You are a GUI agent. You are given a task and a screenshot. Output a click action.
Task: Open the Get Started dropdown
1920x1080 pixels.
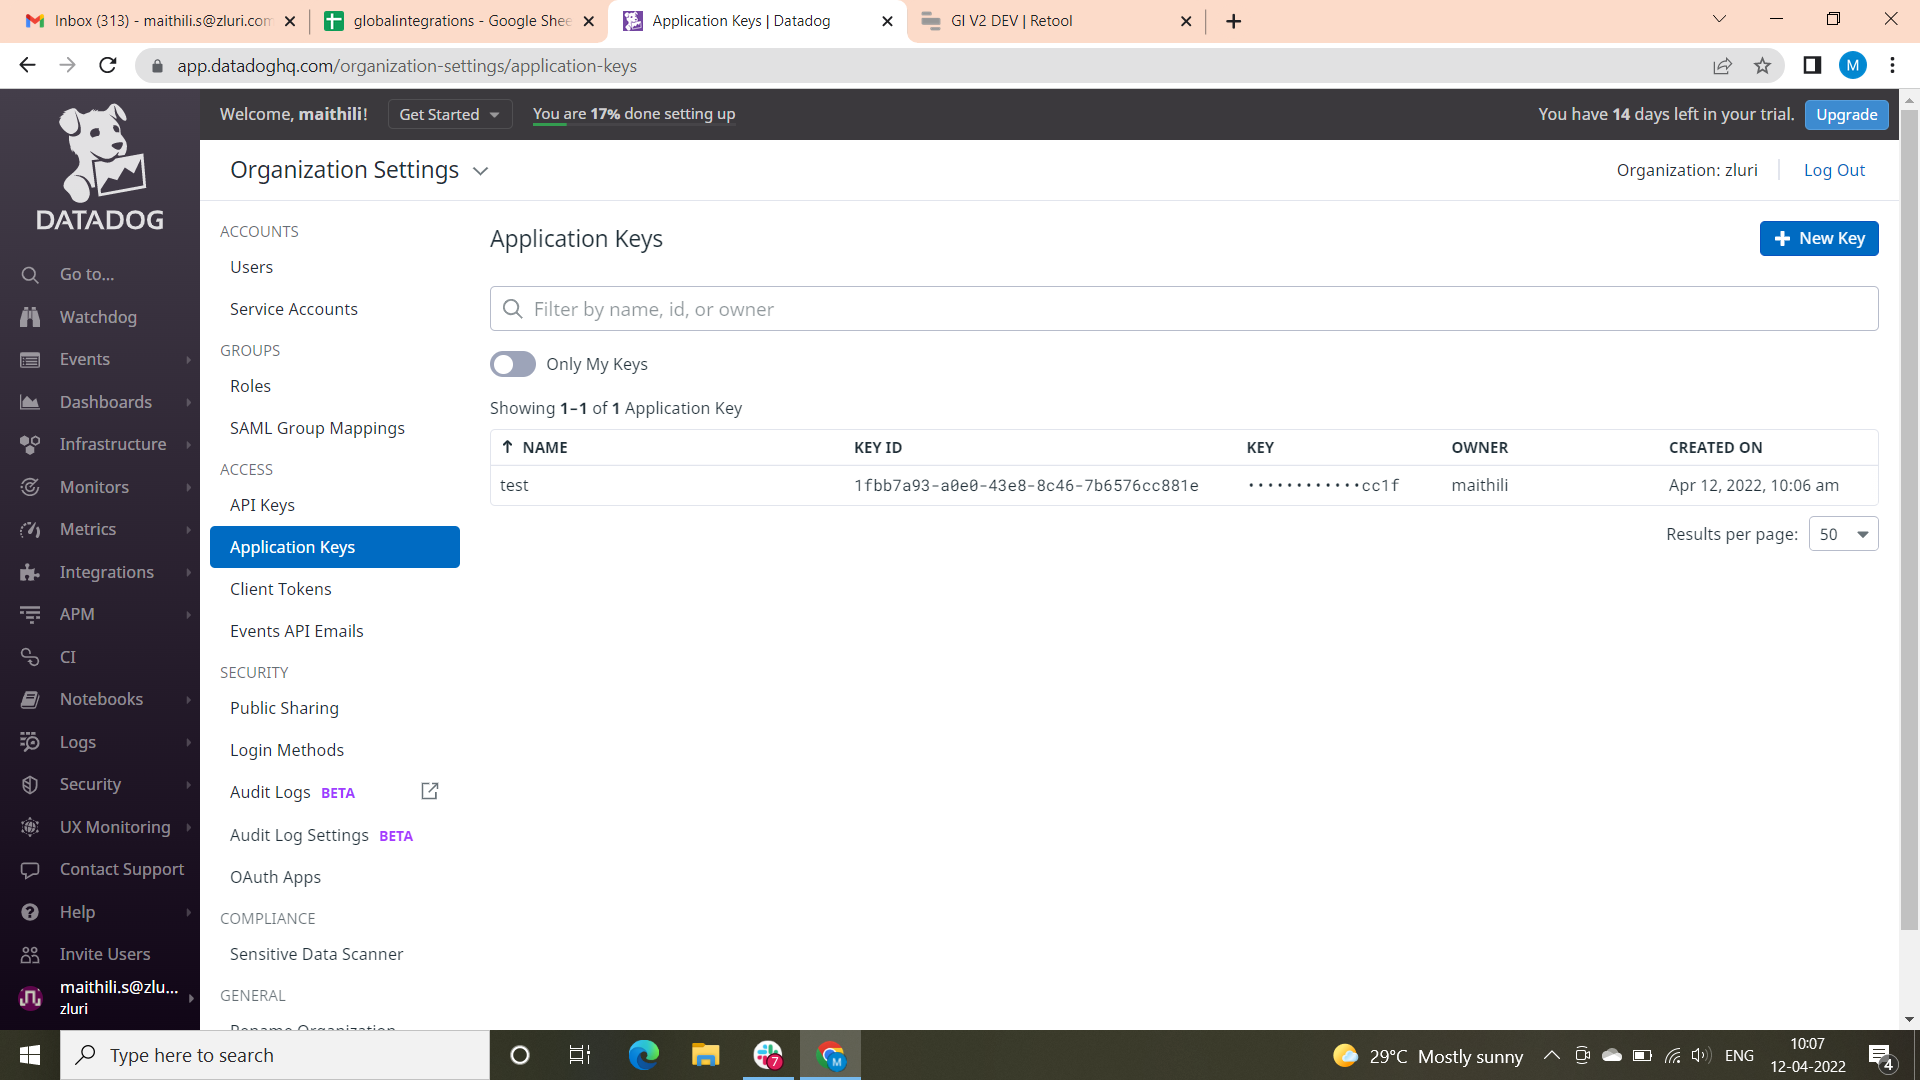[450, 114]
